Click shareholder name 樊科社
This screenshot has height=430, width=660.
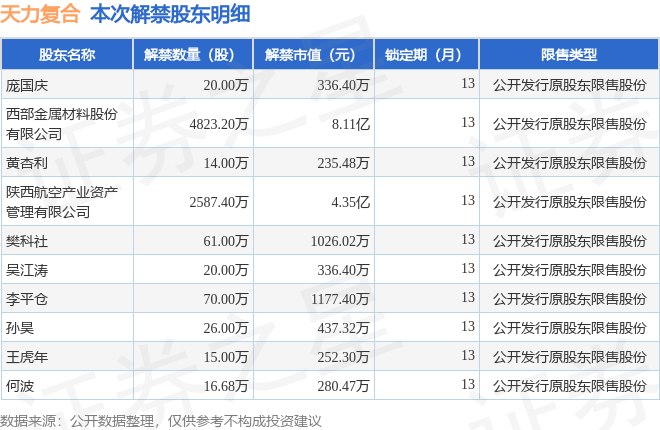[x=27, y=241]
